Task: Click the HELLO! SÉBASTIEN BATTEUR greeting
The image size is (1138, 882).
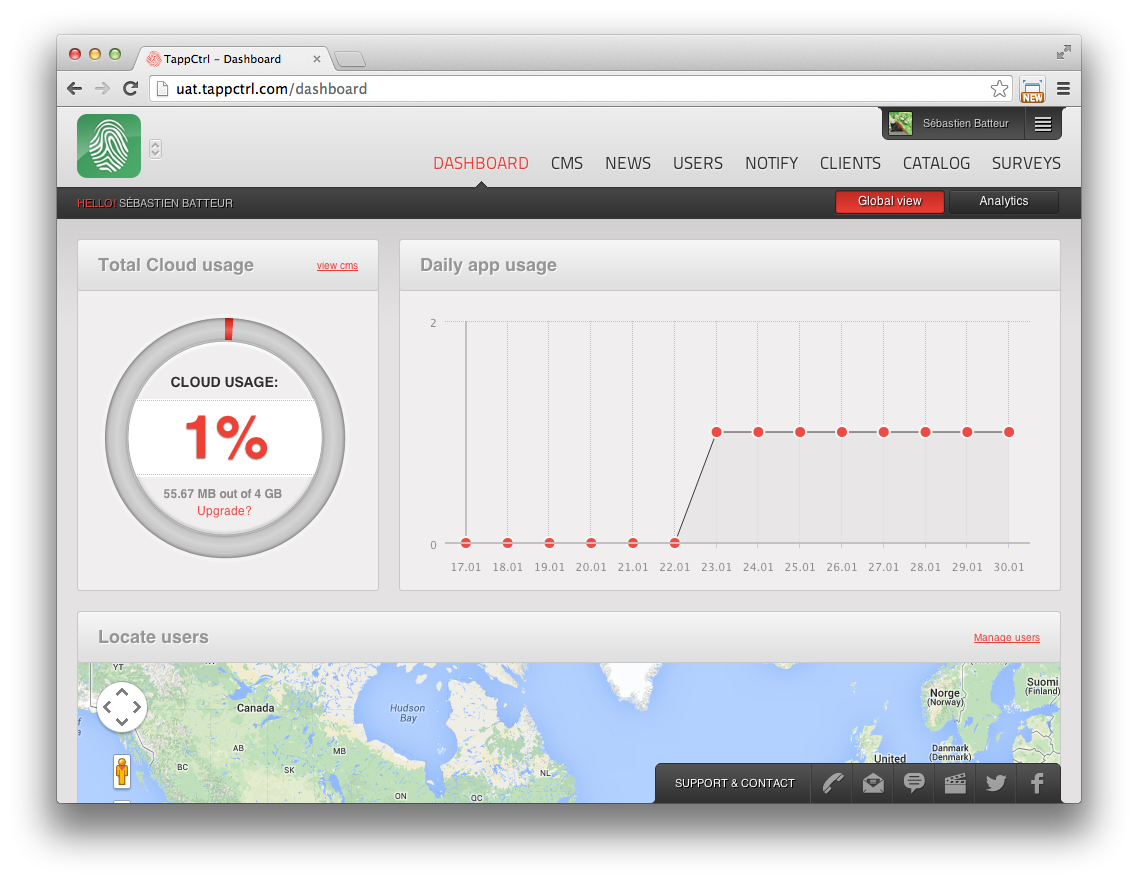Action: pos(155,203)
